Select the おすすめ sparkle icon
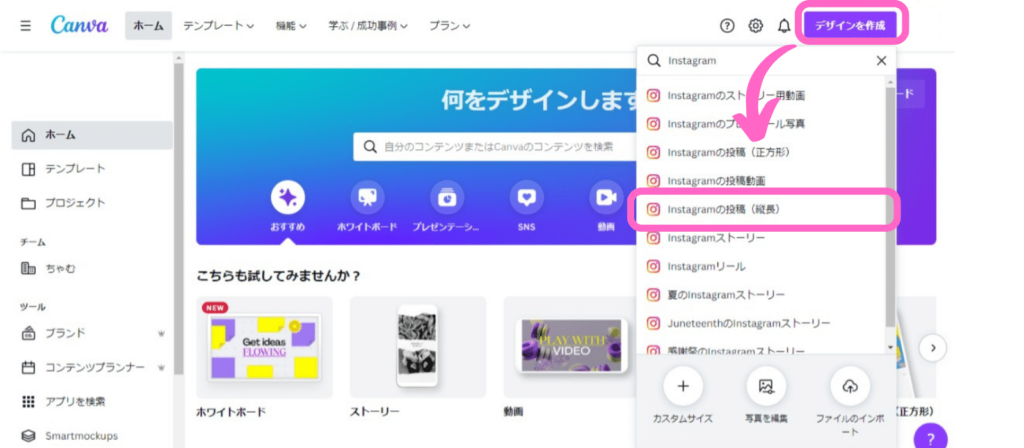The image size is (1024, 448). click(x=288, y=197)
